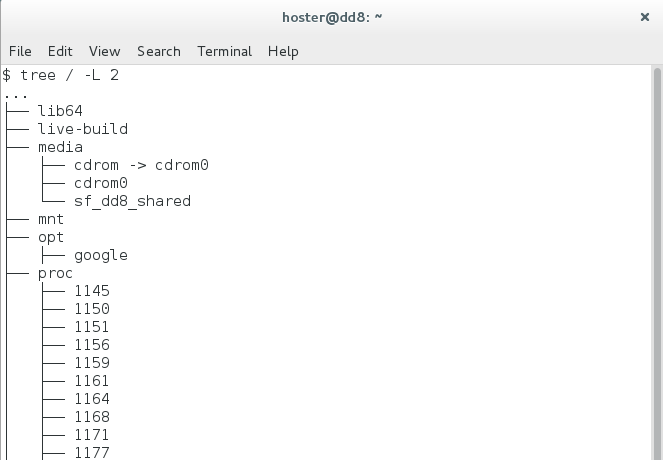Click the sf_dd8_shared entry
This screenshot has width=663, height=460.
click(132, 201)
